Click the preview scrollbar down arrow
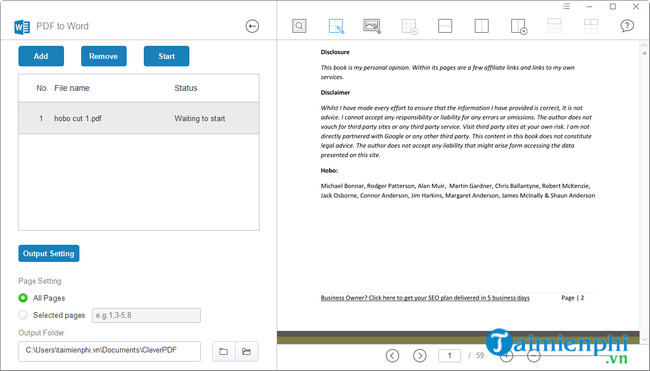Image resolution: width=650 pixels, height=371 pixels. (644, 339)
